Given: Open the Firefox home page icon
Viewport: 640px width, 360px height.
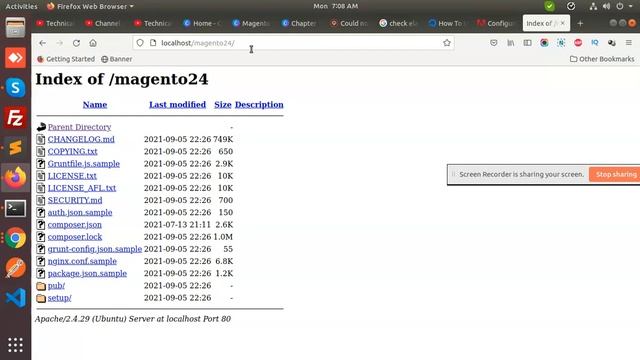Looking at the screenshot, I should 93,43.
